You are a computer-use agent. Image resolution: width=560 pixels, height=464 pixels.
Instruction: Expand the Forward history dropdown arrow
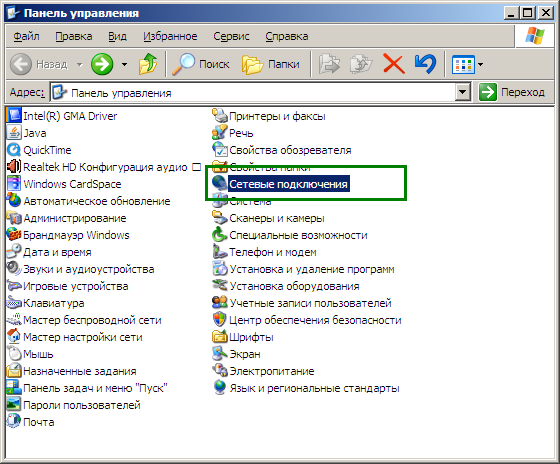[124, 65]
